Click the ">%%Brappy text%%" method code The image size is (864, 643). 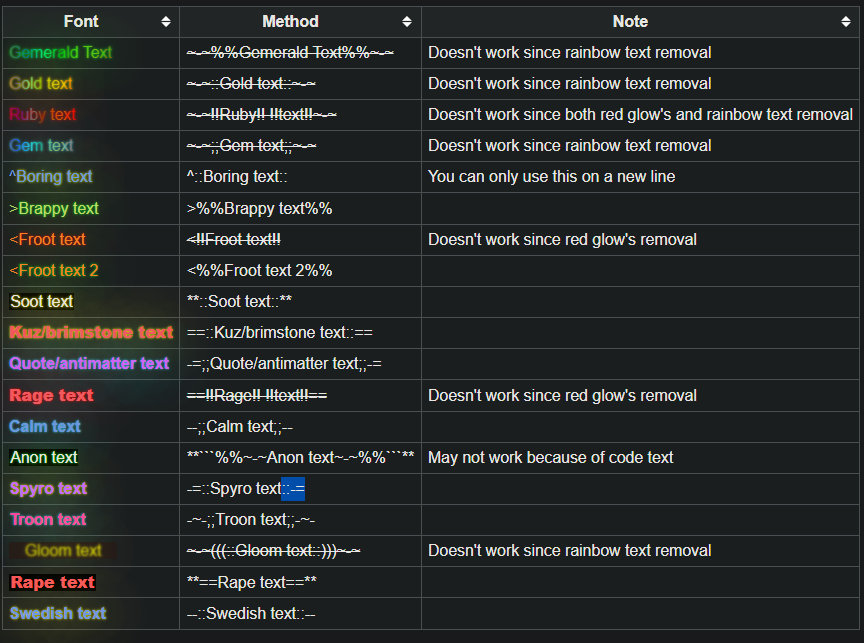pos(259,208)
